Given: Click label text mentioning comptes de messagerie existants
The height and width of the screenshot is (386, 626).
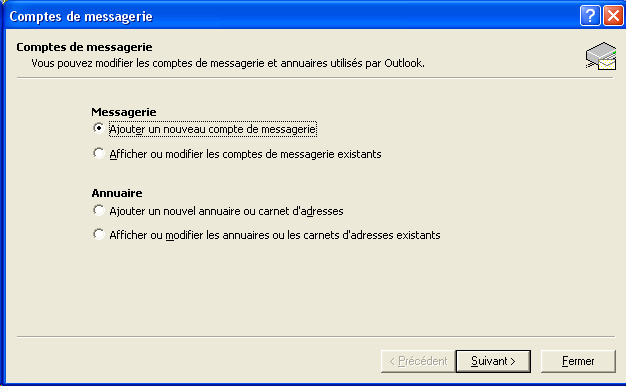Looking at the screenshot, I should pyautogui.click(x=246, y=154).
